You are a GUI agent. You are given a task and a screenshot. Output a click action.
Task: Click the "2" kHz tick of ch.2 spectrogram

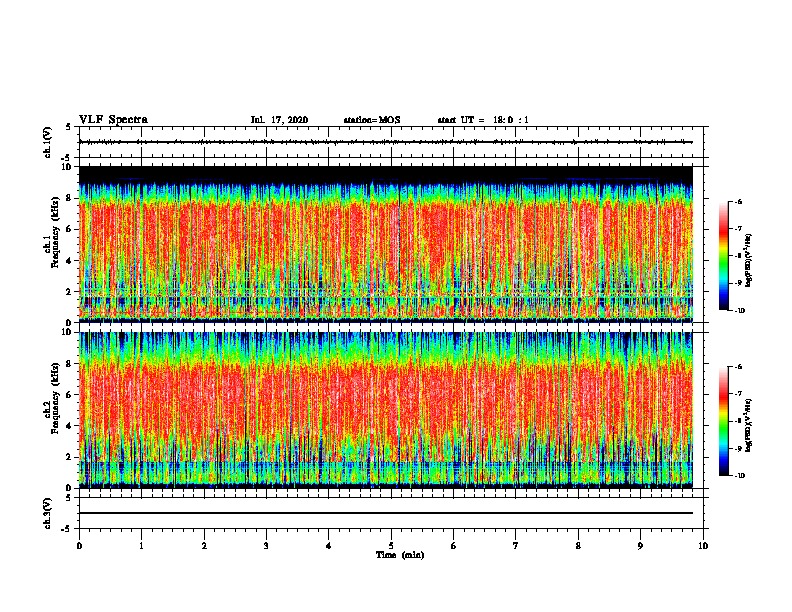point(69,457)
